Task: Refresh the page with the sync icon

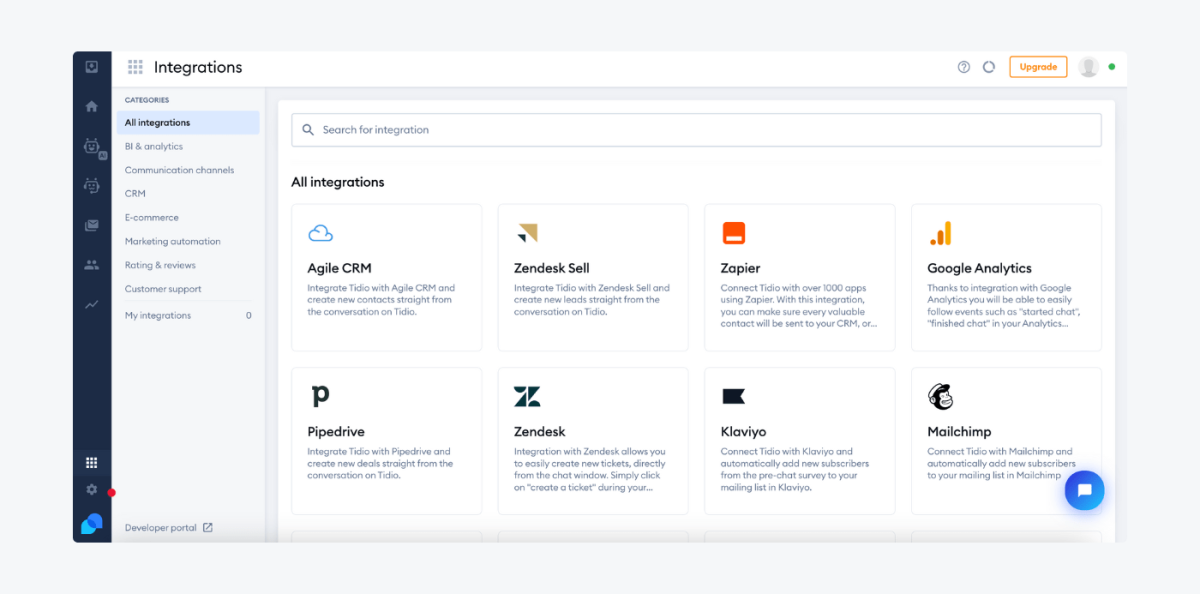Action: pos(989,66)
